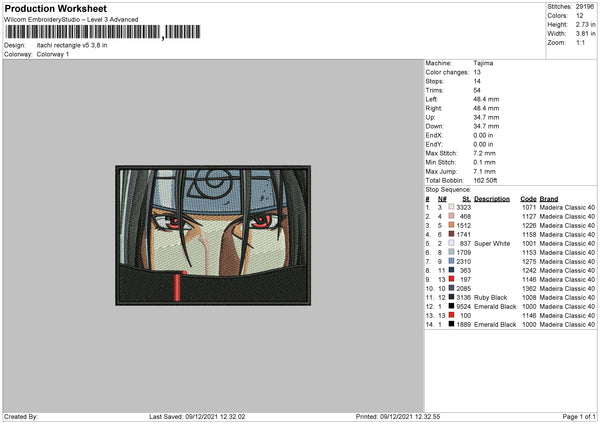Select the brown swatch for code 1158
The image size is (600, 424).
[452, 234]
